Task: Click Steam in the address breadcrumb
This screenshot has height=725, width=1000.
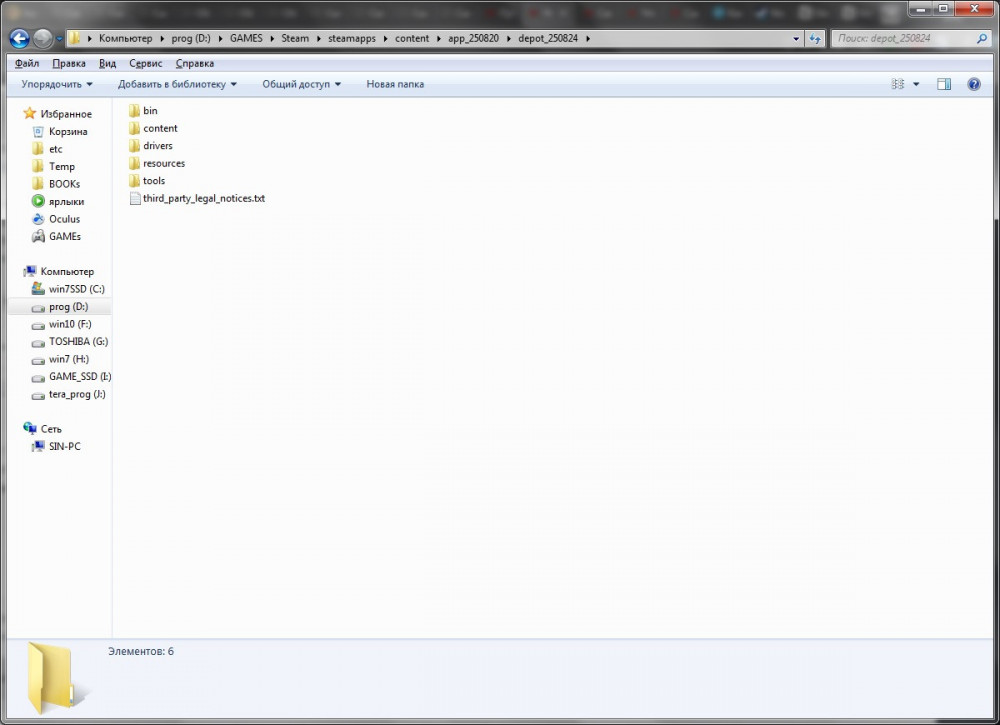Action: [295, 38]
